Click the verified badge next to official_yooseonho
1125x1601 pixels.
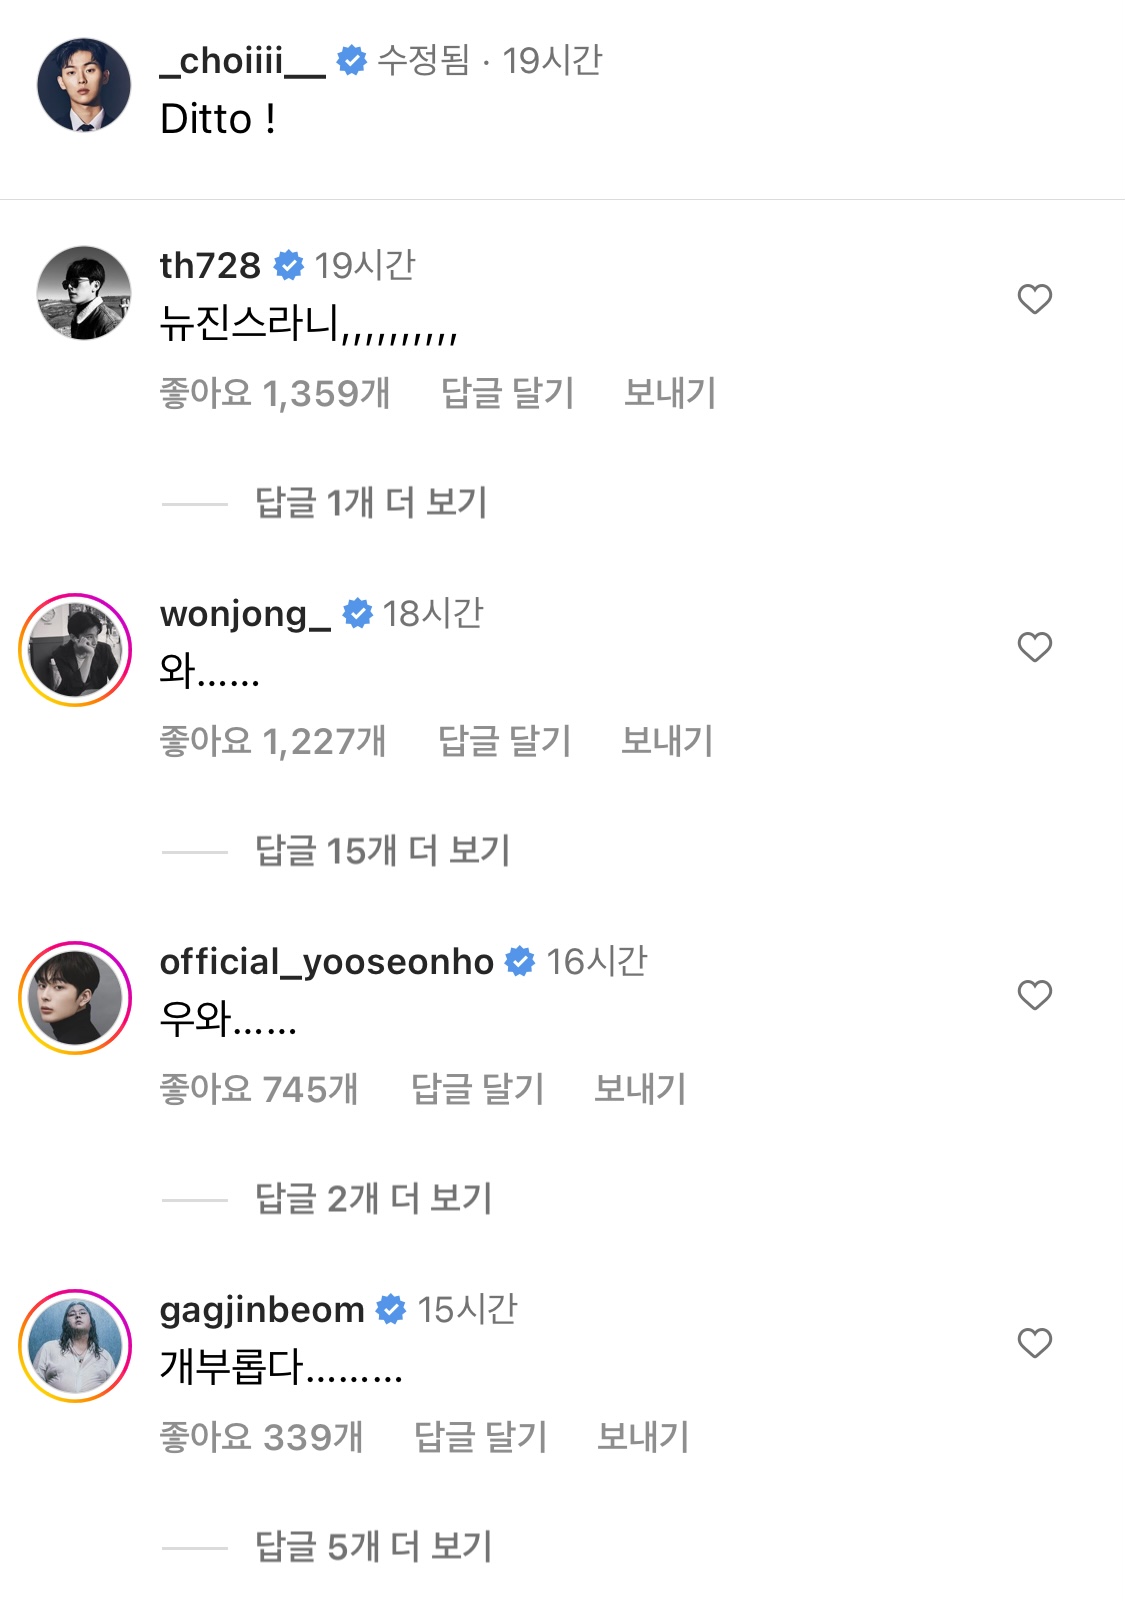click(x=519, y=962)
